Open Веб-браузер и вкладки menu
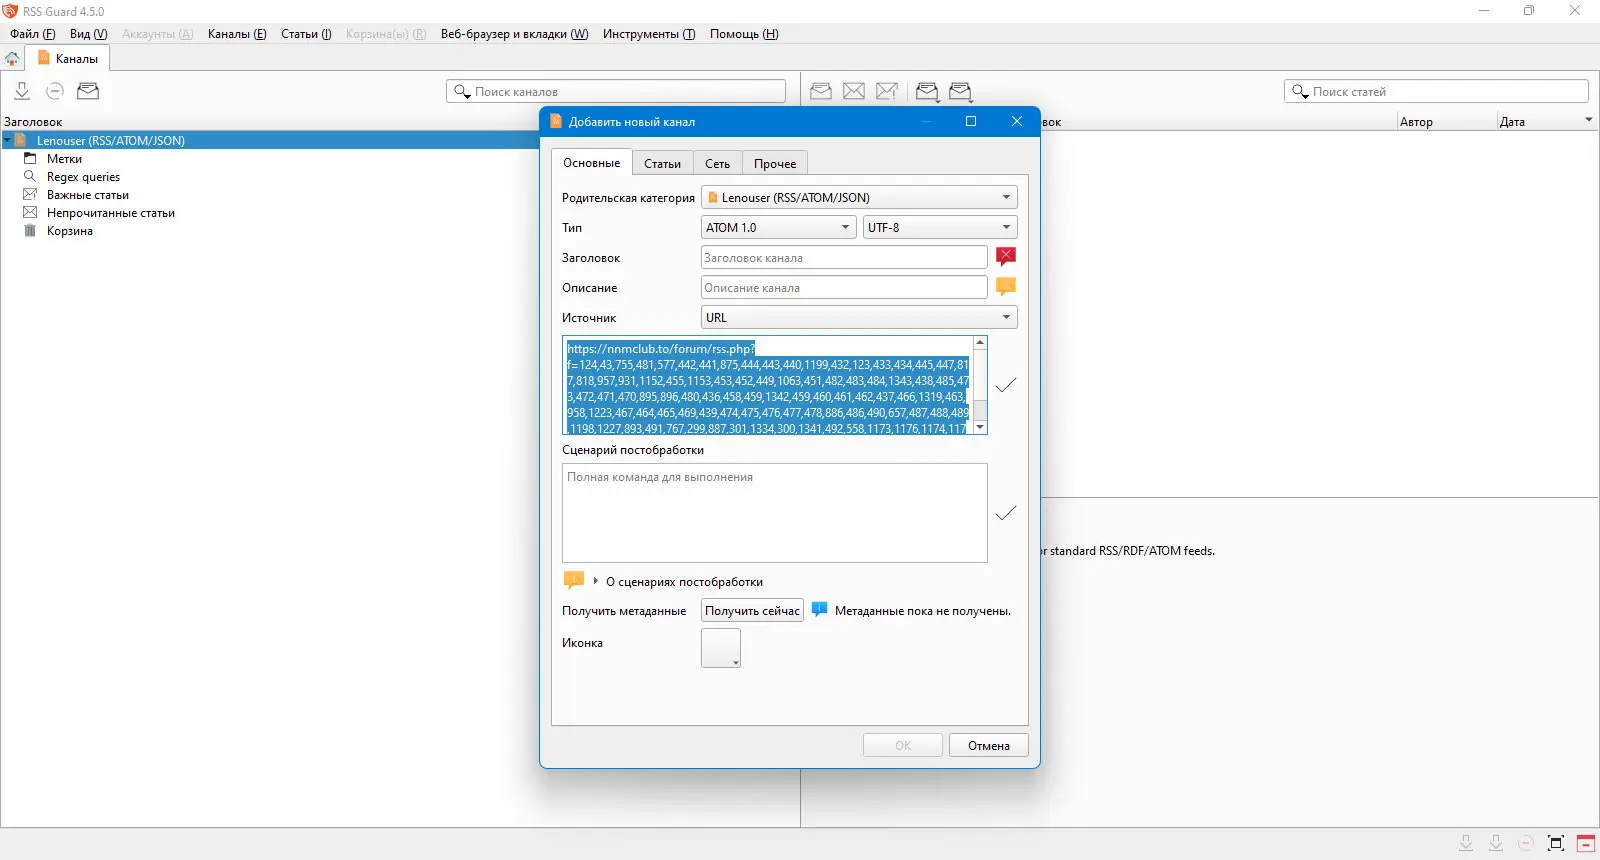The width and height of the screenshot is (1600, 860). coord(514,34)
